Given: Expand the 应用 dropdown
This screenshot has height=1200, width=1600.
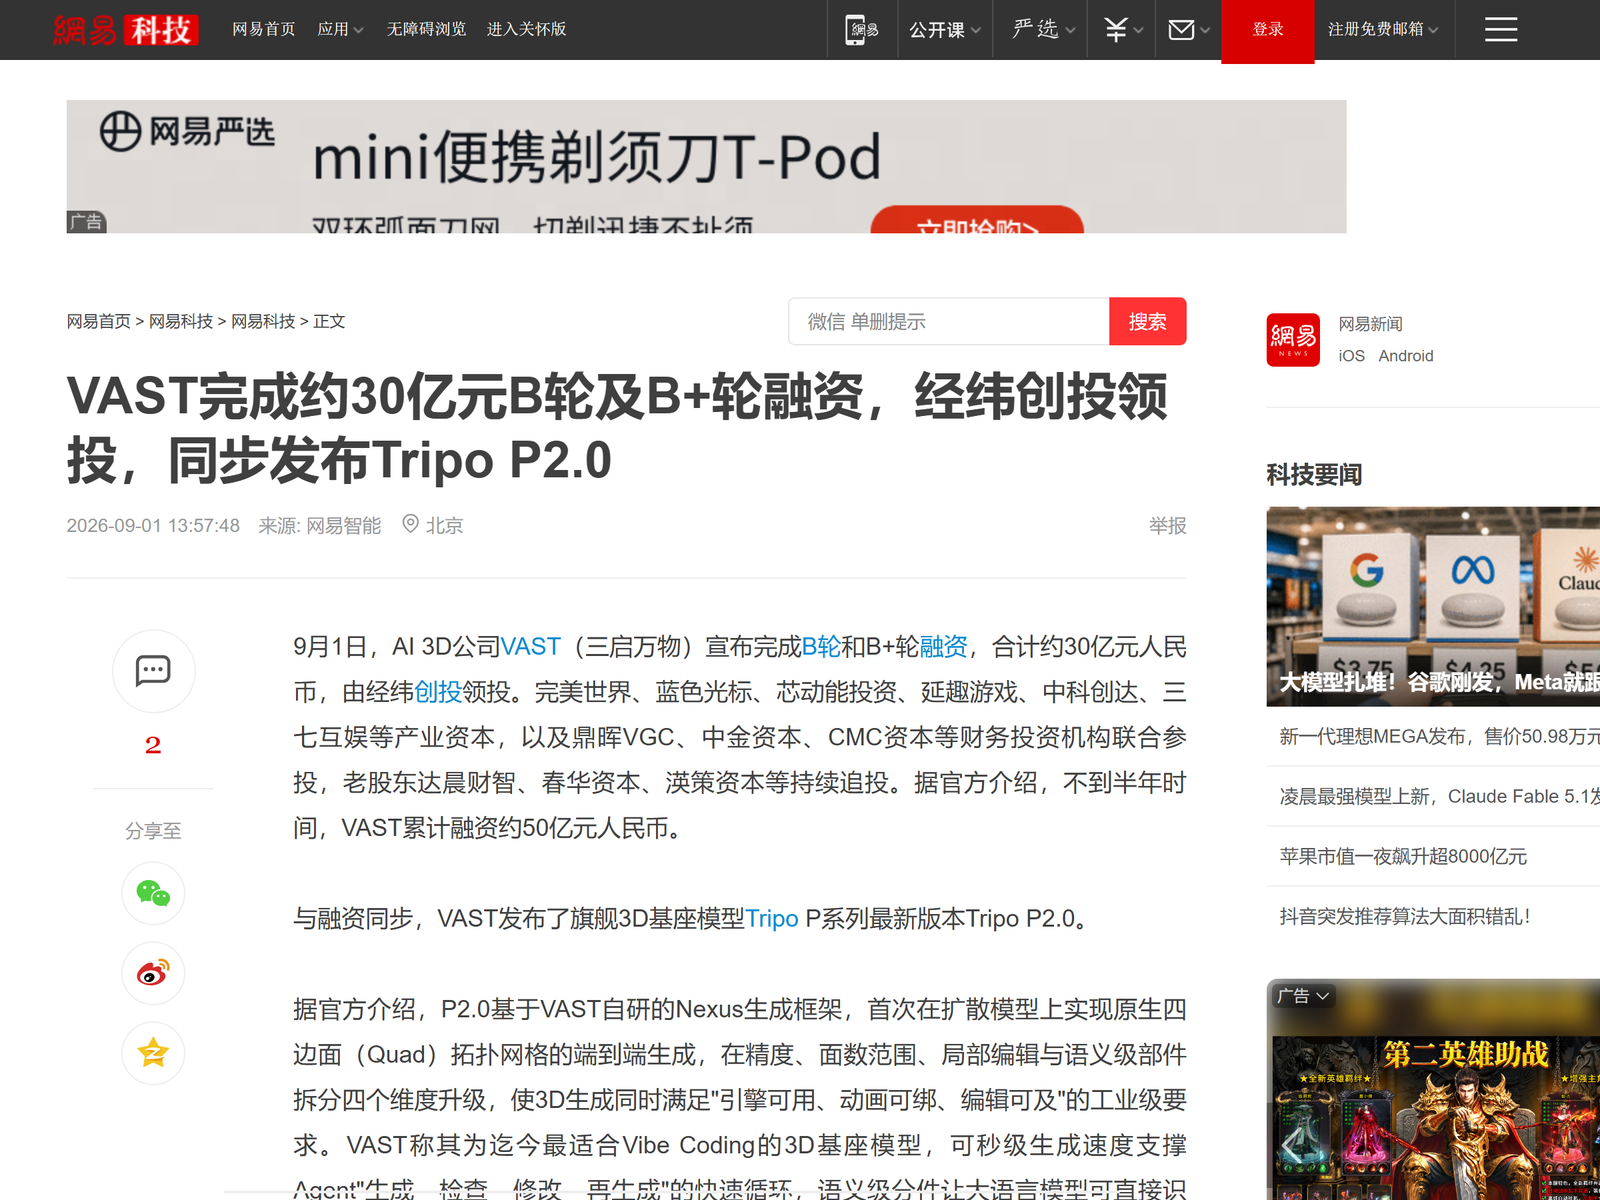Looking at the screenshot, I should pyautogui.click(x=340, y=30).
